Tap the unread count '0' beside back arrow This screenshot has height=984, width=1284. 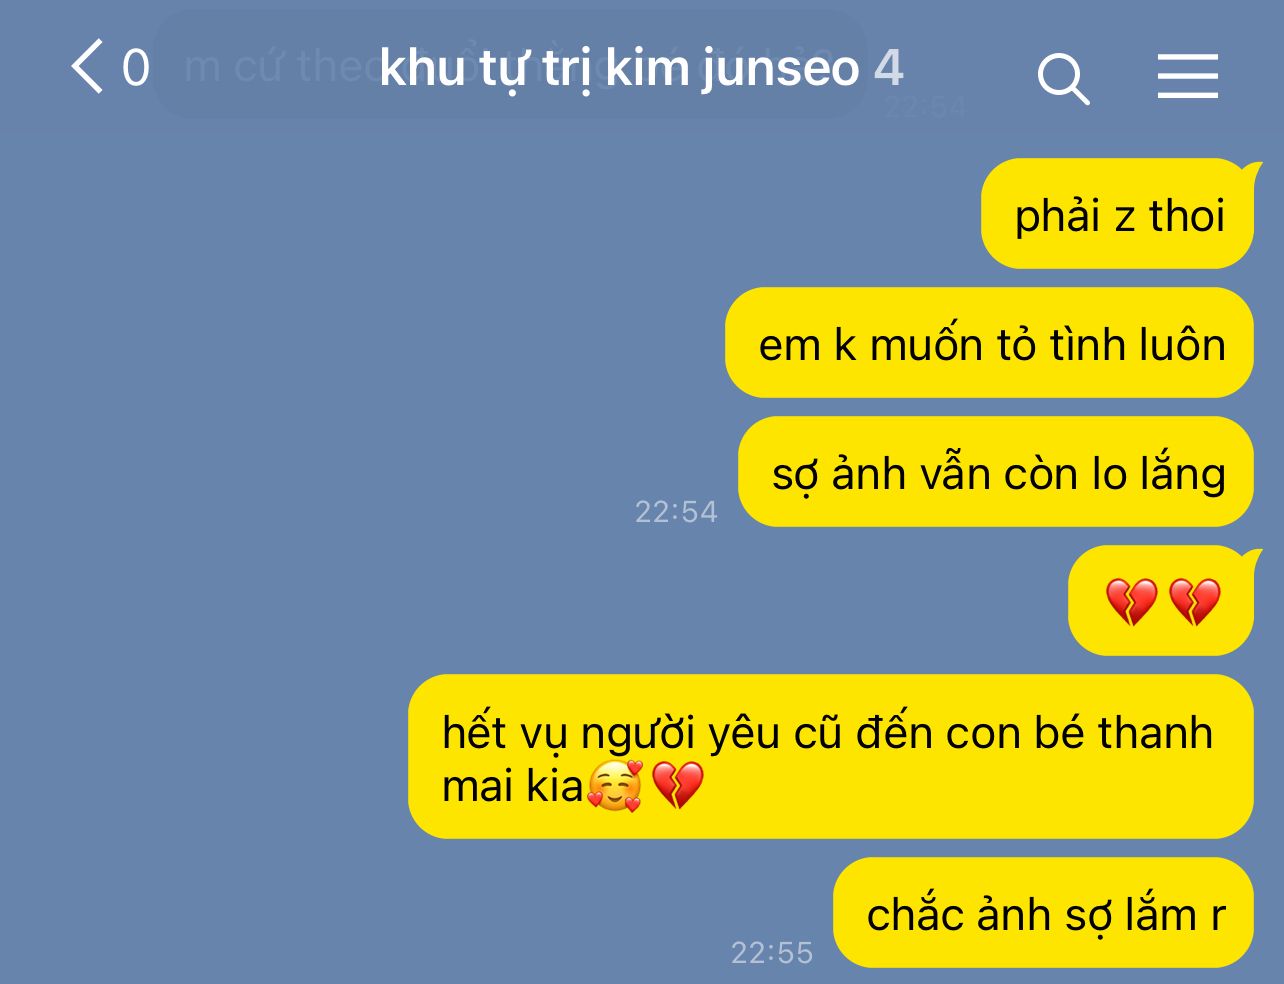click(x=136, y=68)
